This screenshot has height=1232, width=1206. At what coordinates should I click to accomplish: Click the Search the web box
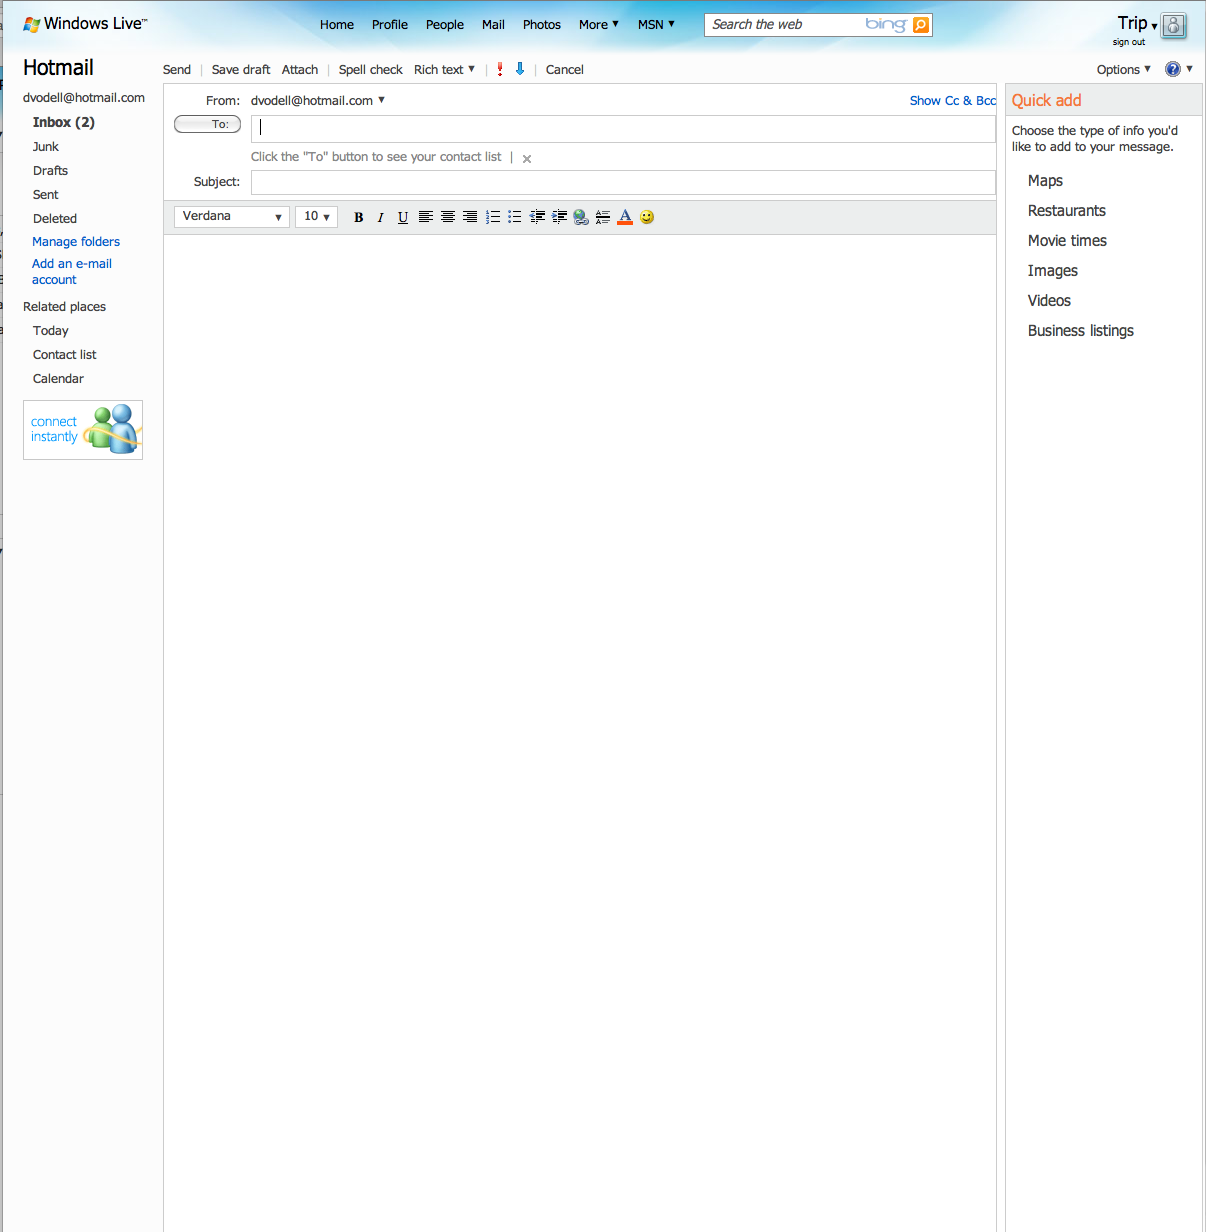click(785, 25)
